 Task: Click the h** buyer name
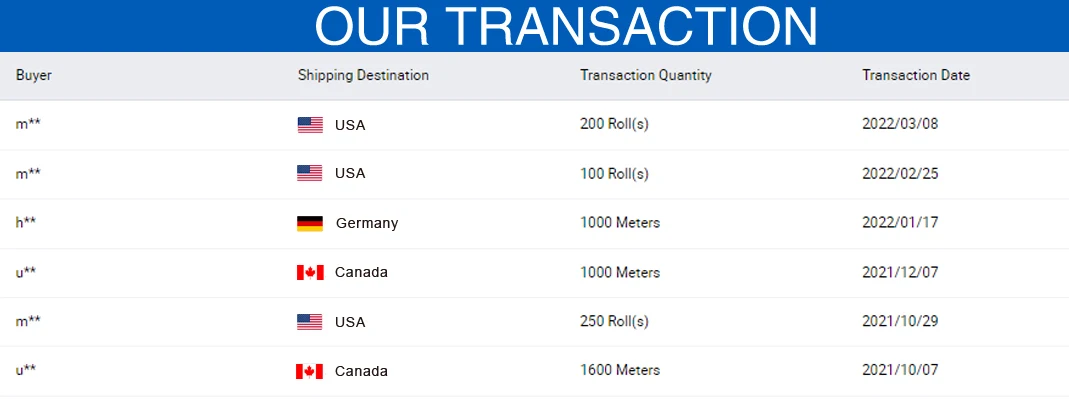click(x=26, y=223)
